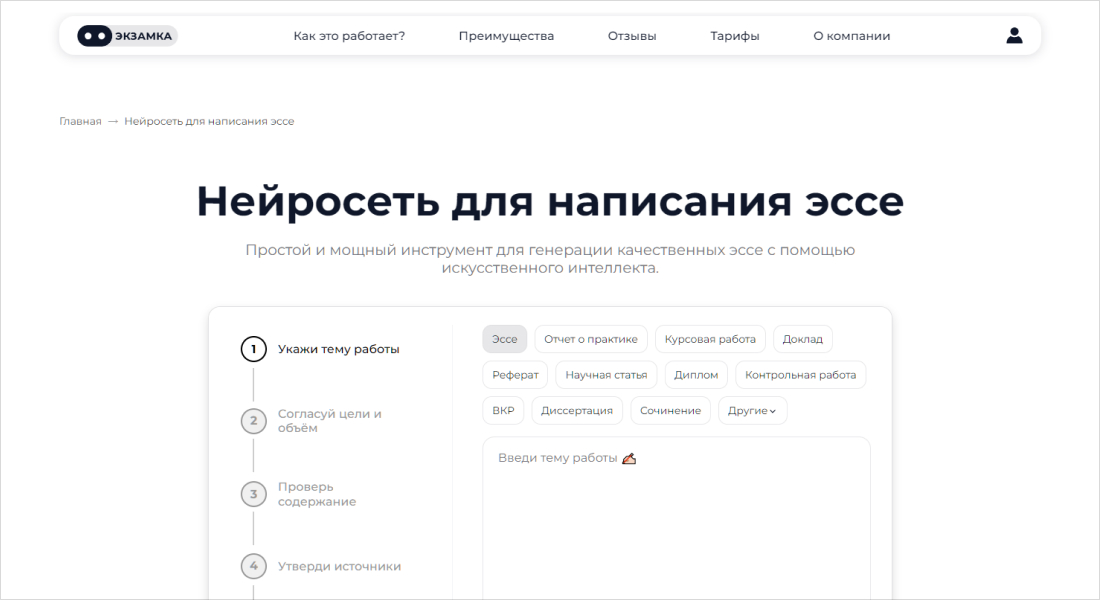This screenshot has height=600, width=1100.
Task: Select Научная статья work type
Action: click(x=606, y=375)
